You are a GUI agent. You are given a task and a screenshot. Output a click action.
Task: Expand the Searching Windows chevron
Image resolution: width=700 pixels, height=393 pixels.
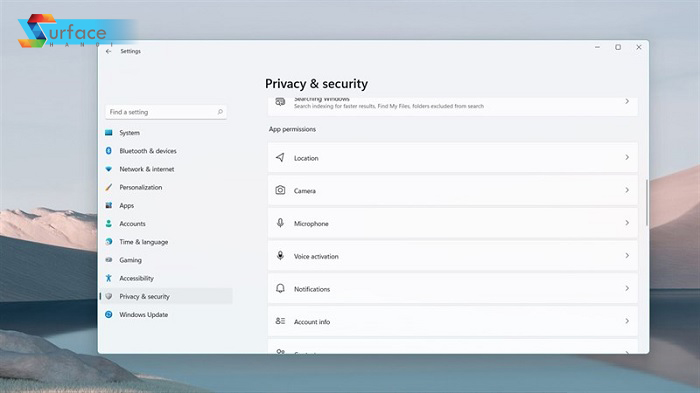pyautogui.click(x=627, y=101)
